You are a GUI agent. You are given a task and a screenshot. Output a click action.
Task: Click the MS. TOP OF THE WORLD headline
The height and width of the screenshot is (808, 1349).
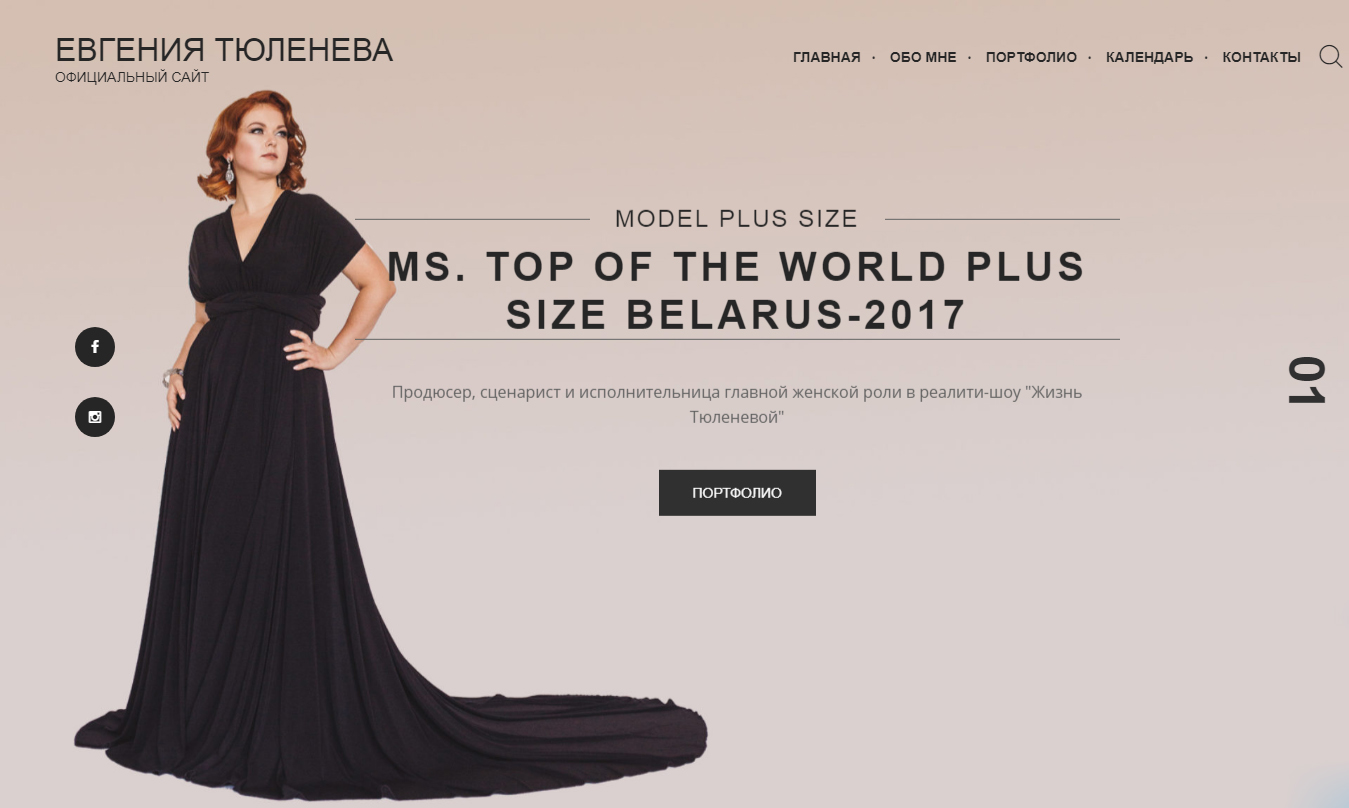(736, 291)
